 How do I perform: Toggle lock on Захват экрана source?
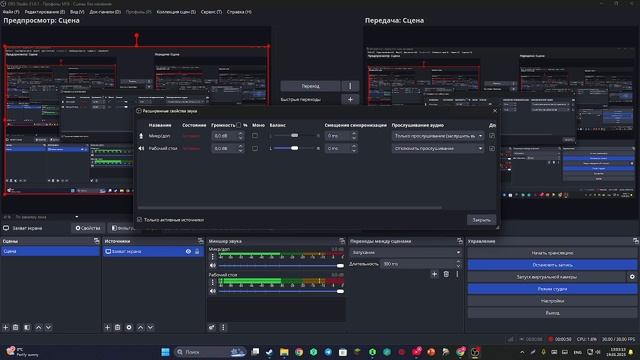coord(197,251)
